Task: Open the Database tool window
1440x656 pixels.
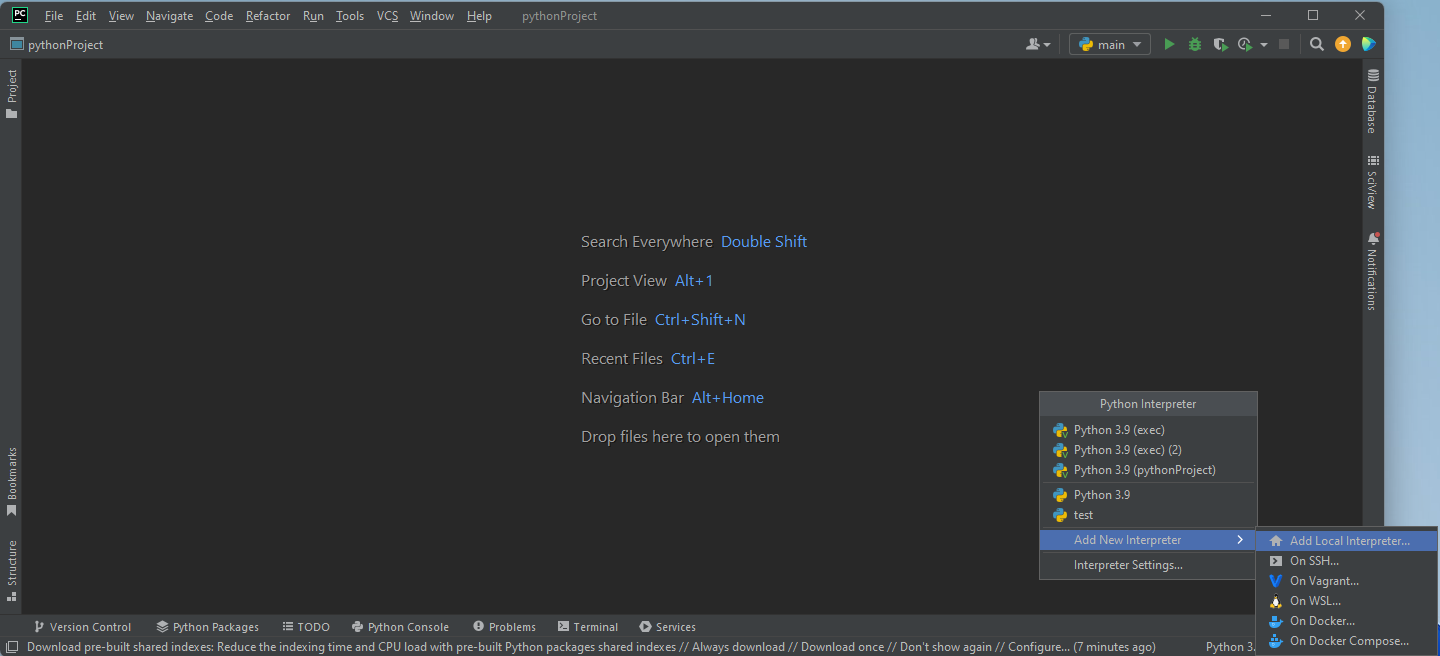Action: click(x=1373, y=101)
